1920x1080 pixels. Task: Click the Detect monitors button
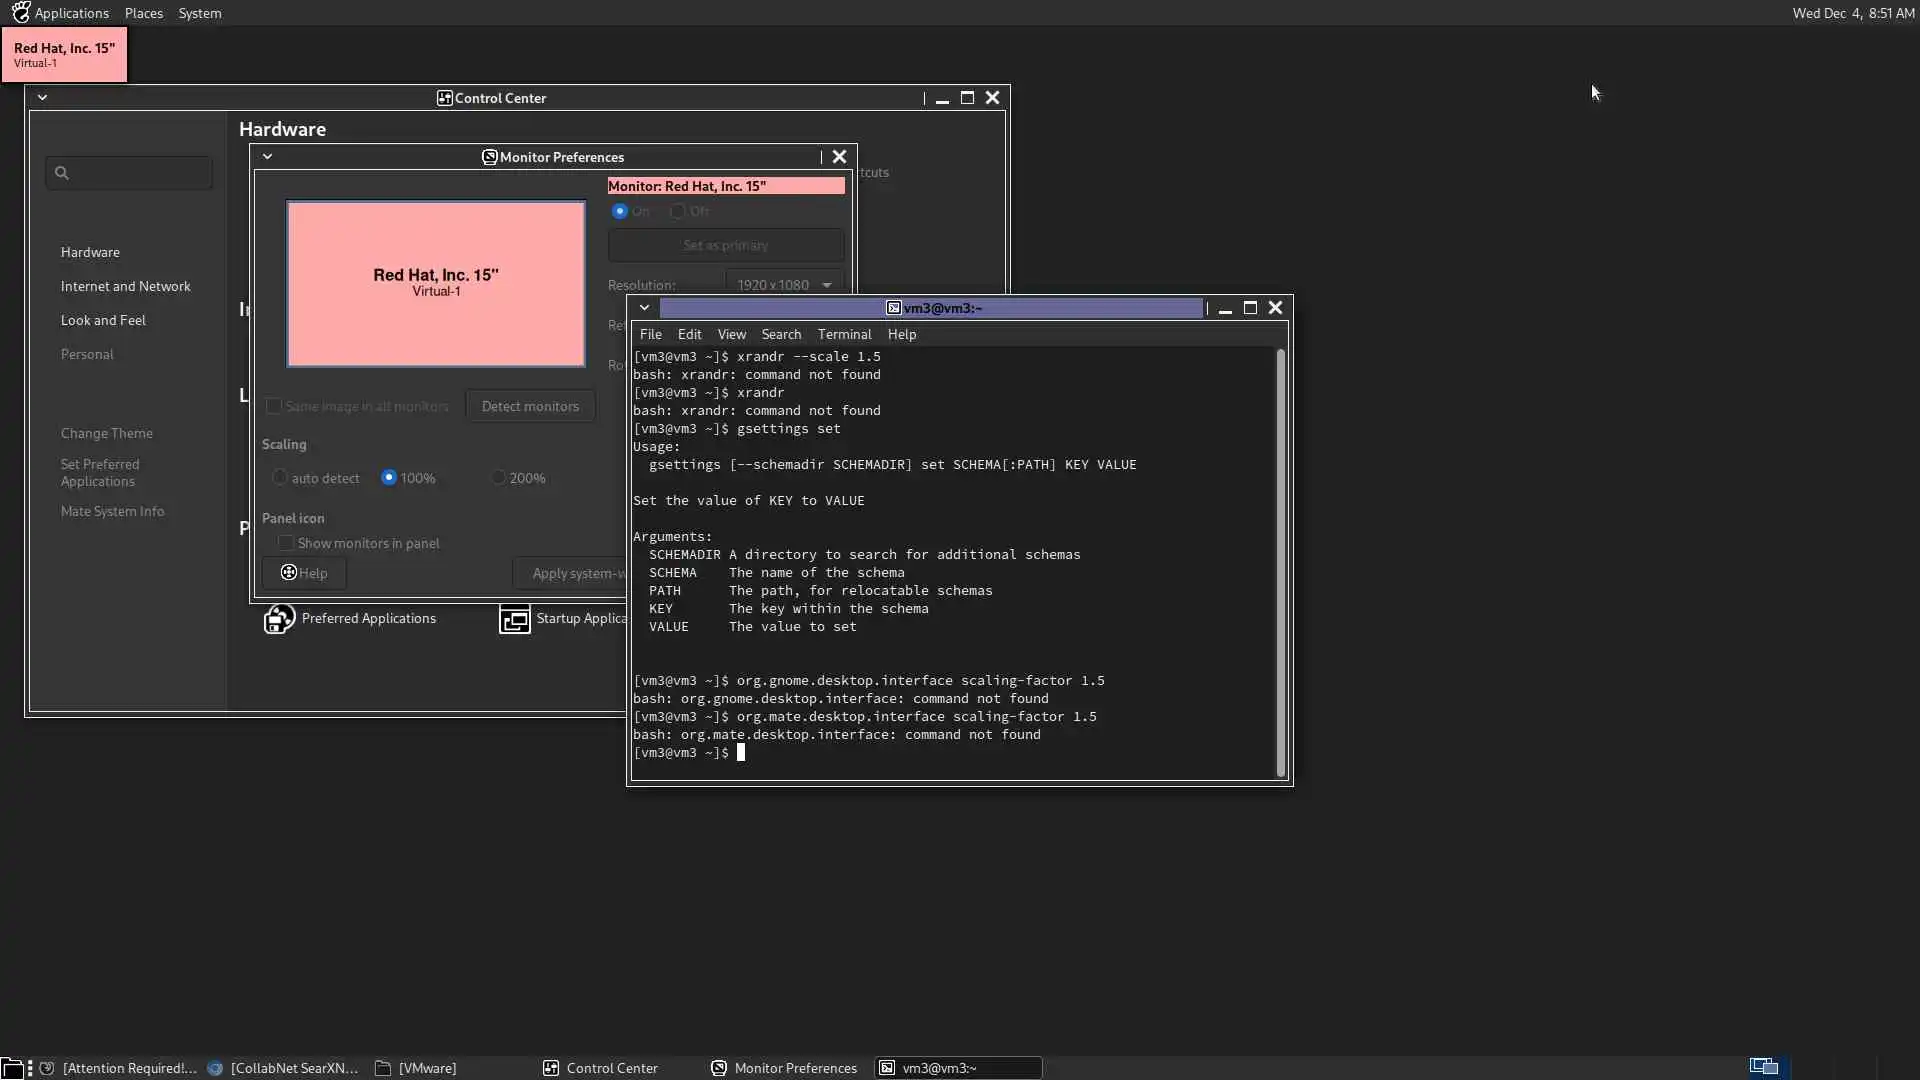click(x=530, y=406)
